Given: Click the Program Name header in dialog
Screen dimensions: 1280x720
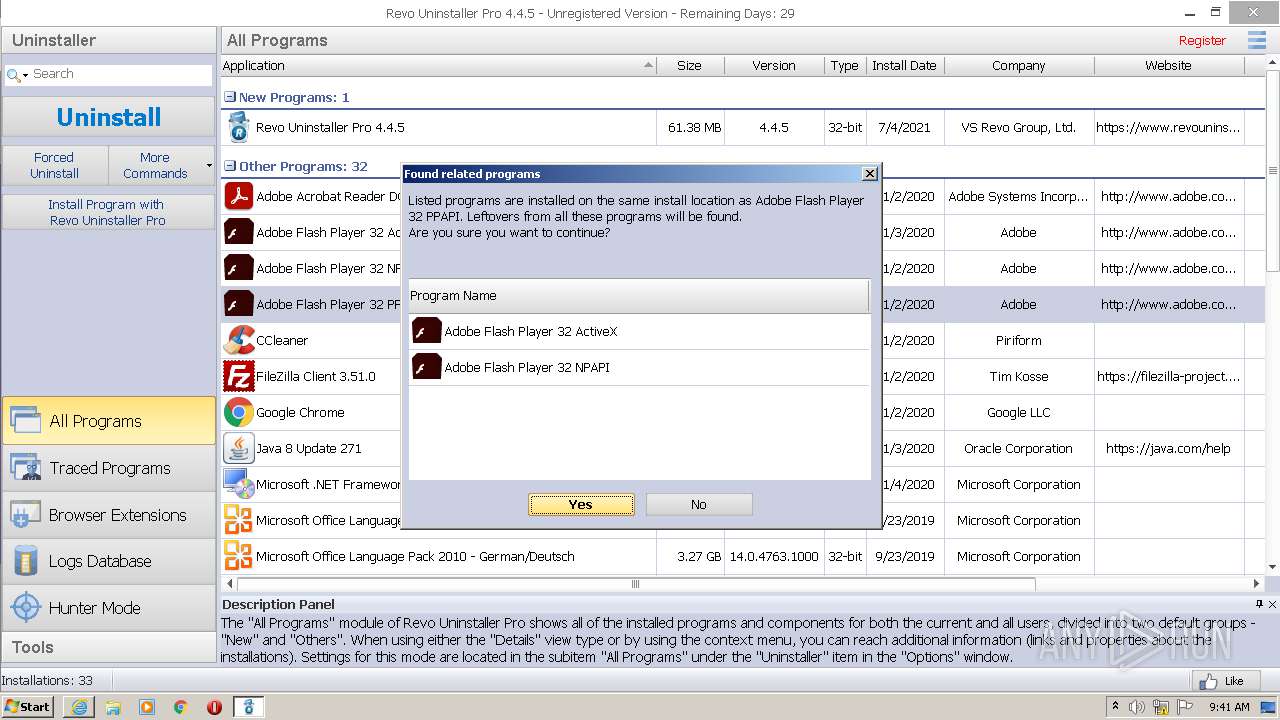Looking at the screenshot, I should (638, 295).
